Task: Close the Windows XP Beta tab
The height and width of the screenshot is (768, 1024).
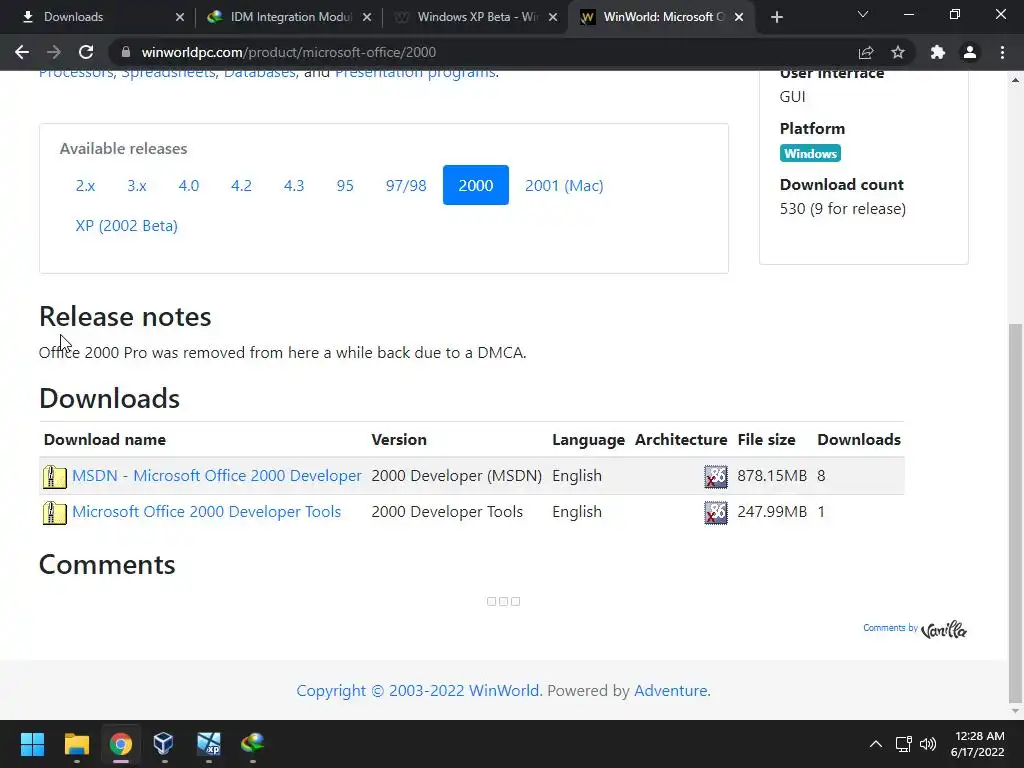Action: click(x=553, y=17)
